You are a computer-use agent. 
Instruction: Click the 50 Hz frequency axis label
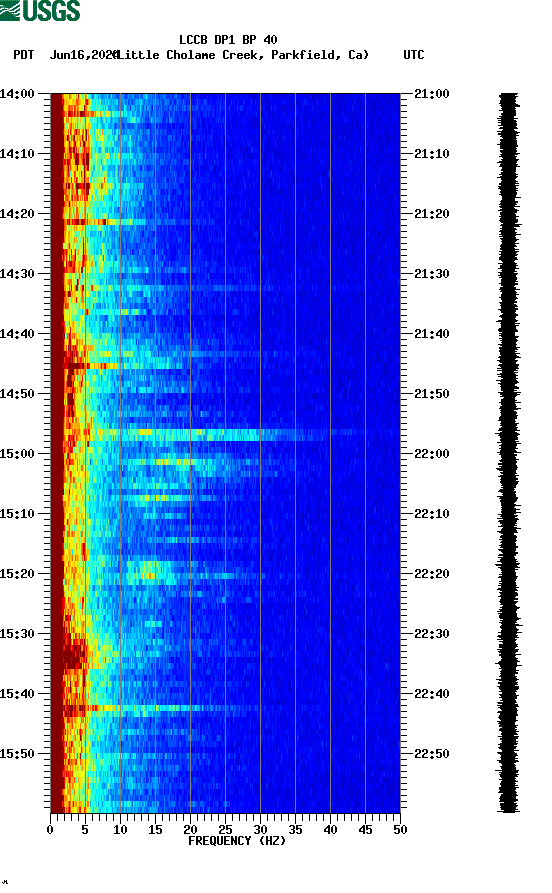click(400, 830)
